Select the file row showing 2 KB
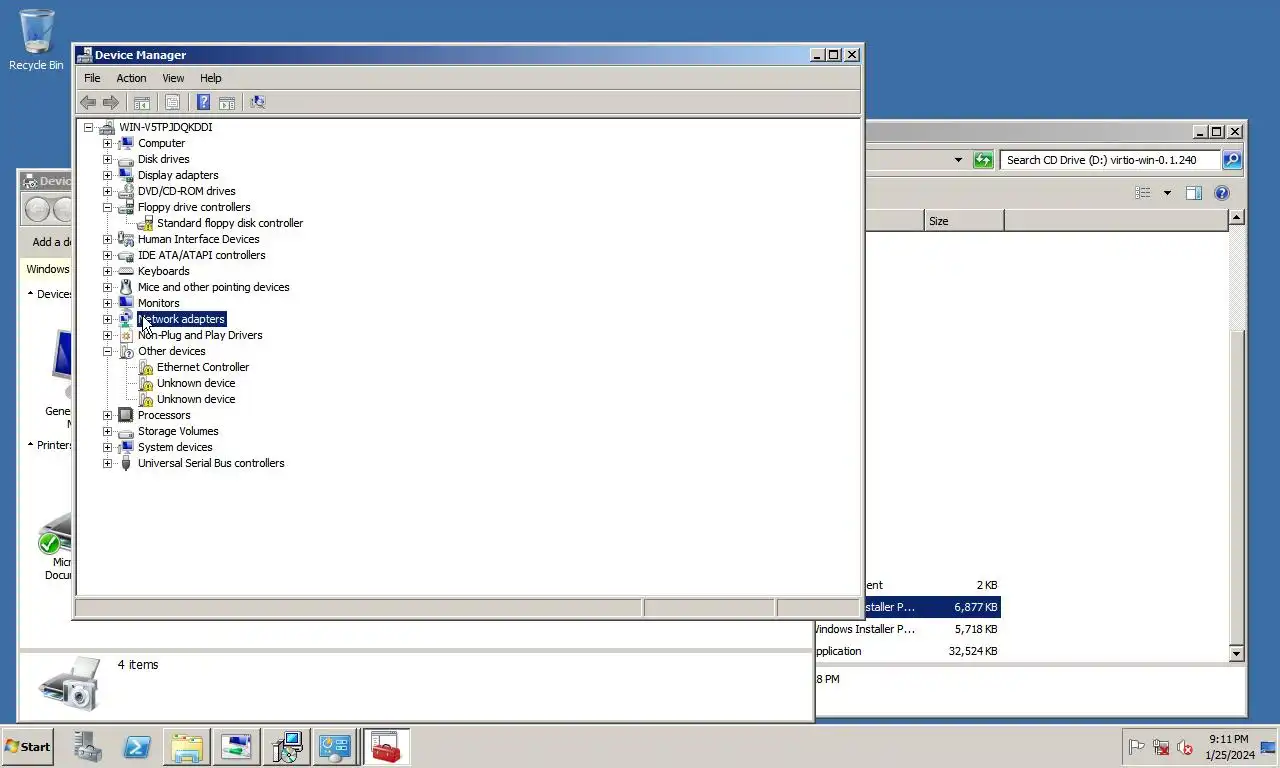 tap(932, 585)
